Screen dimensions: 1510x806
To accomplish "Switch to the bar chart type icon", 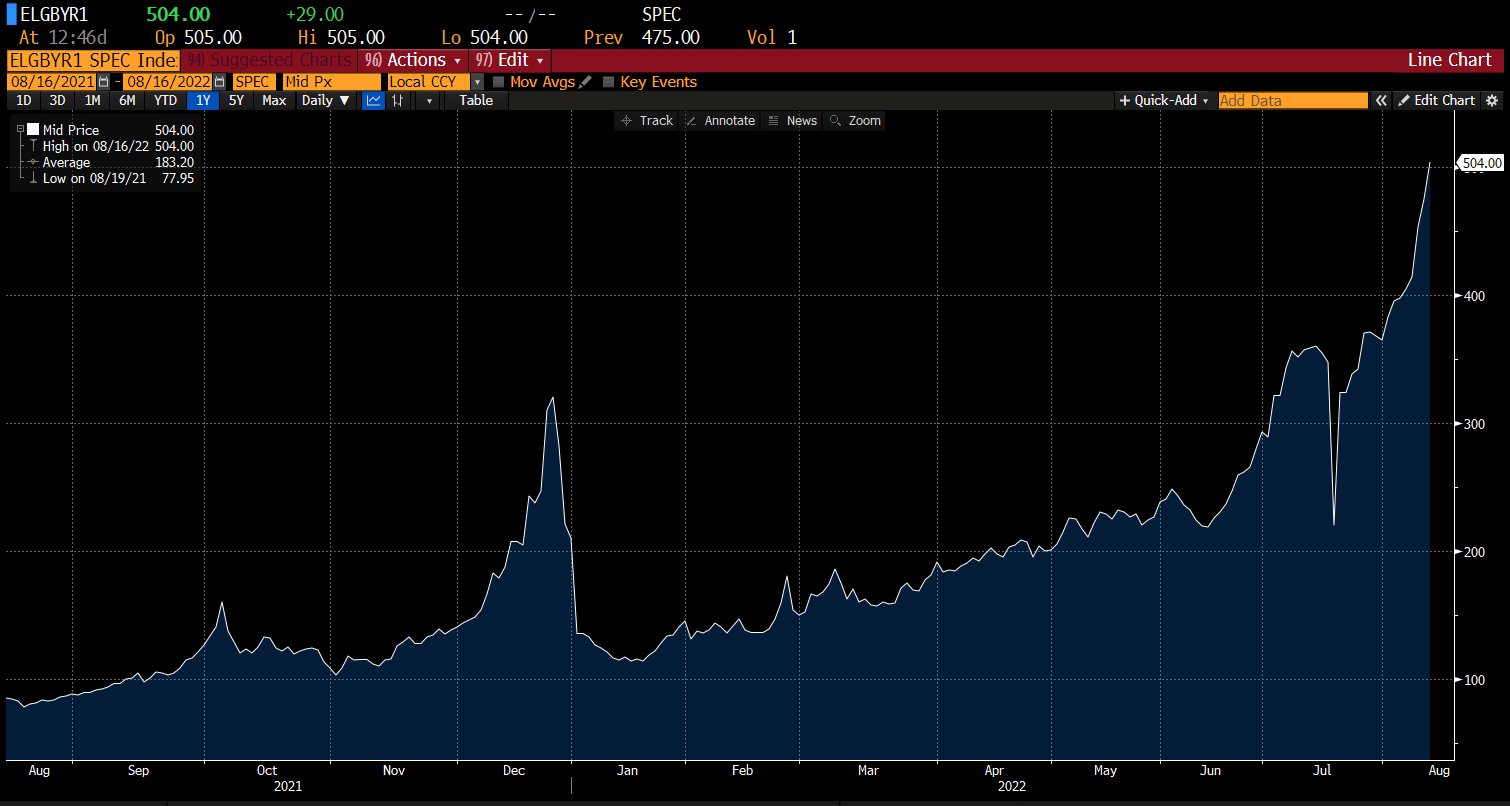I will click(x=398, y=100).
